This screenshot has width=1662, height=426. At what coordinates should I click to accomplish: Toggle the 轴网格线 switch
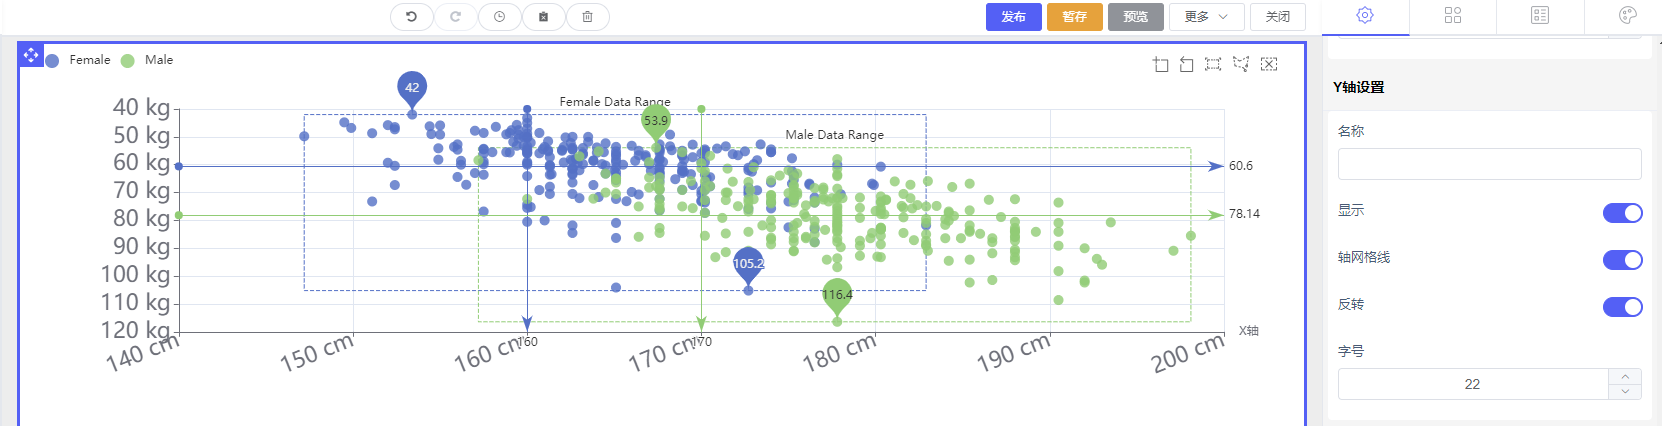1622,260
